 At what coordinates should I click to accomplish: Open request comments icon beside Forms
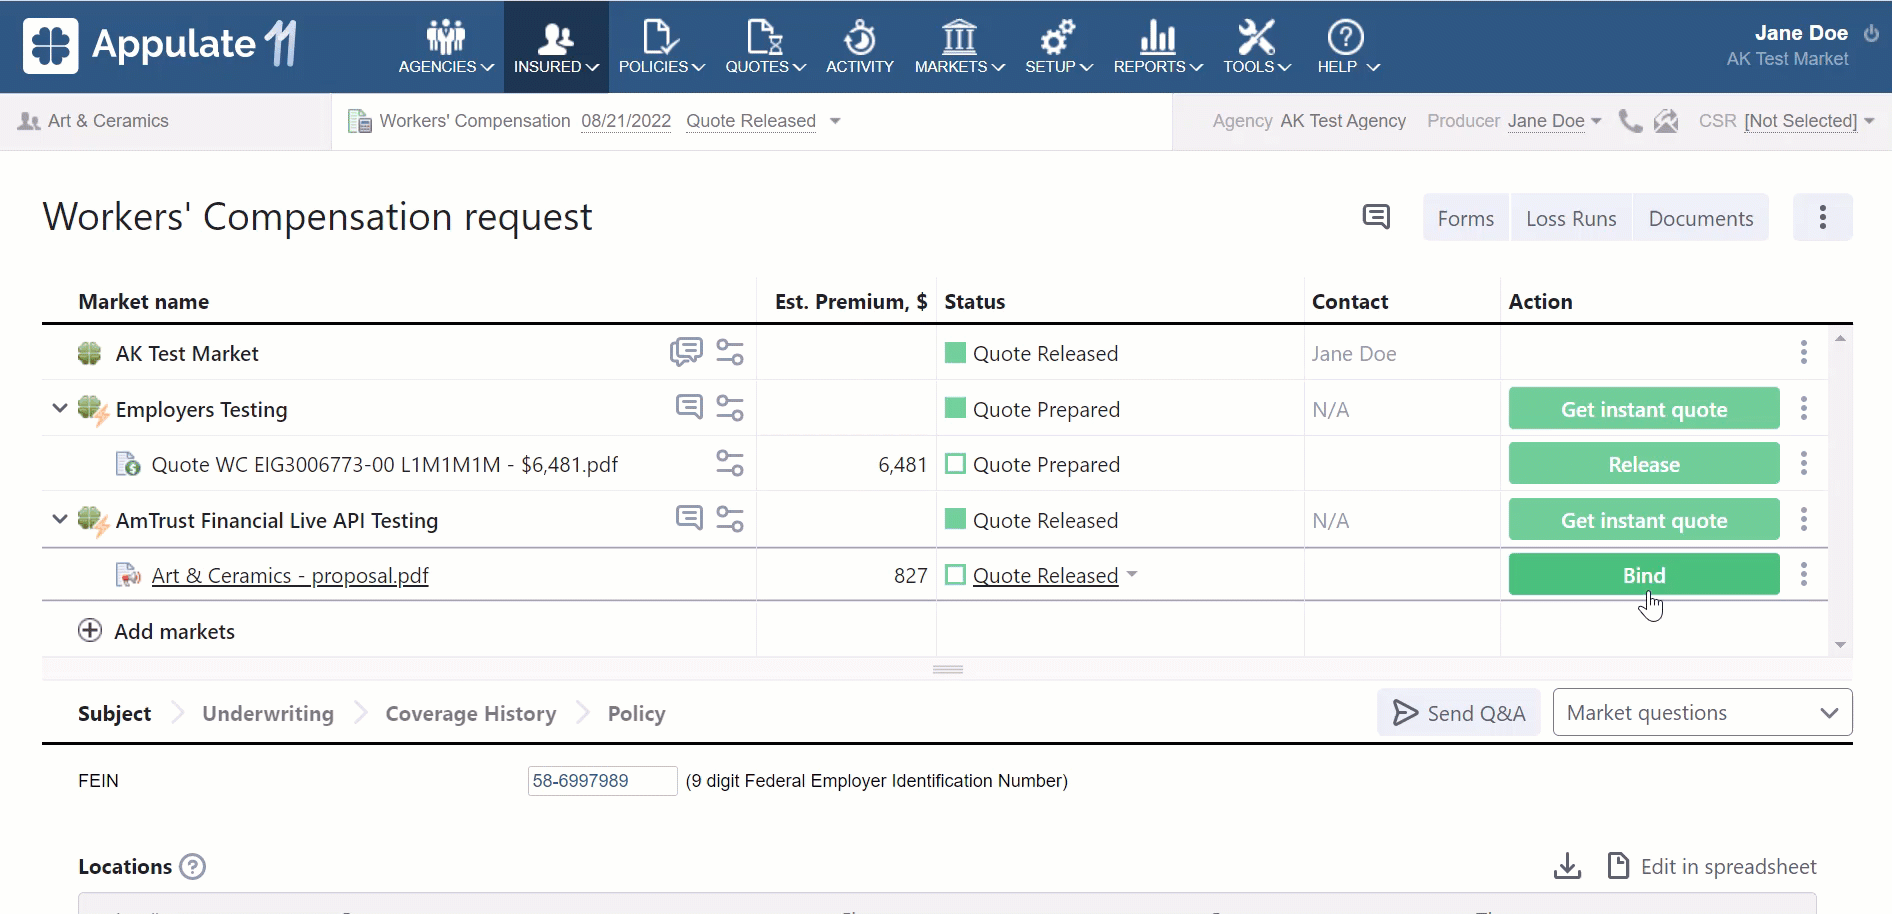point(1376,216)
